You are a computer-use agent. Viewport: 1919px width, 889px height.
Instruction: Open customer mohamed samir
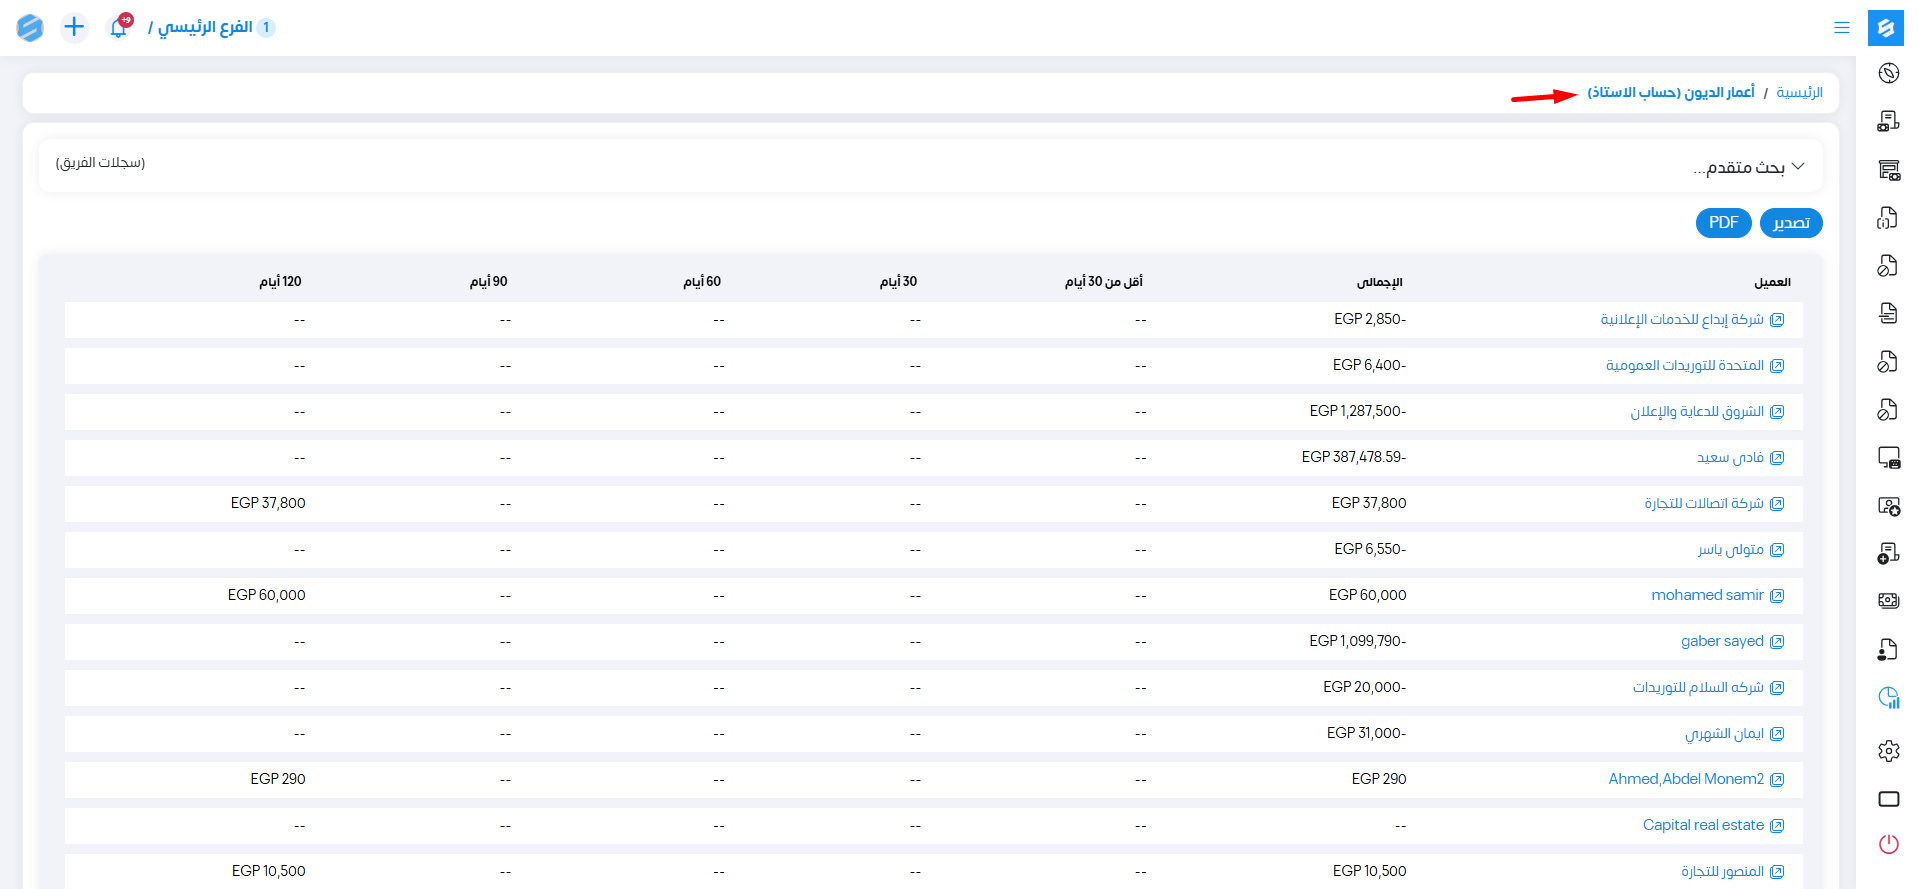[1707, 596]
